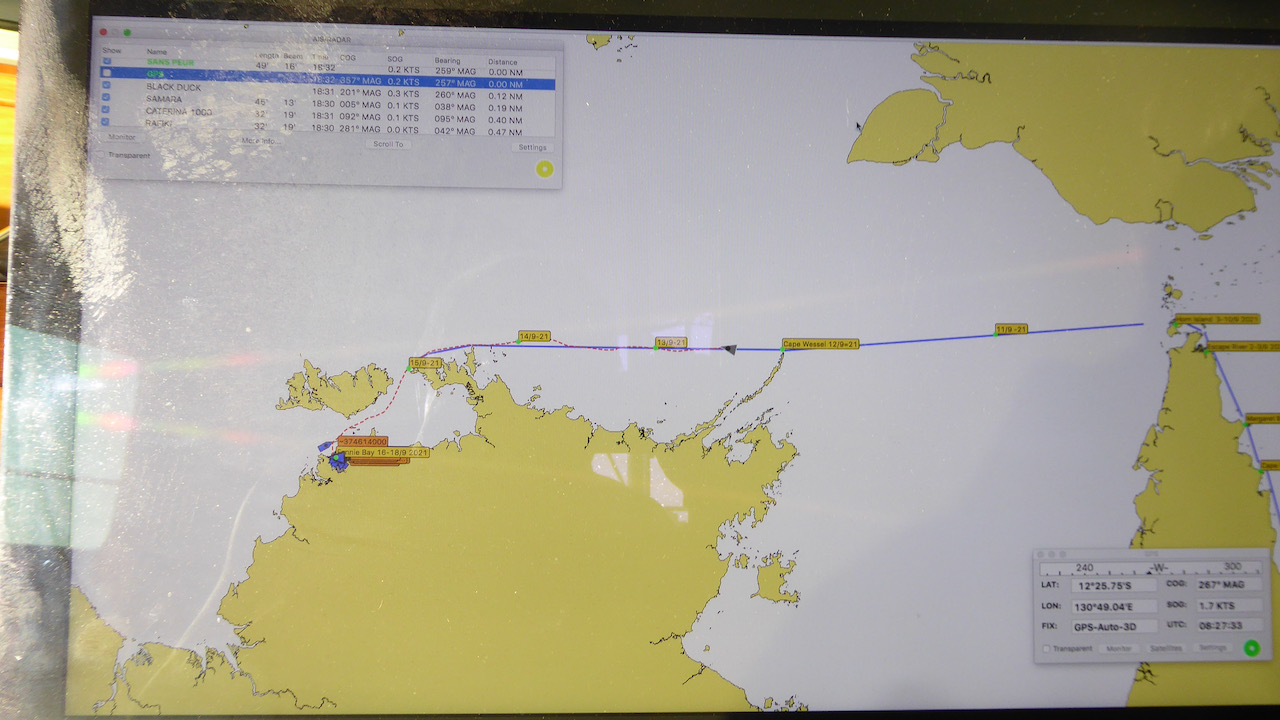
Task: Click the 11/9-21 waypoint label
Action: pos(1011,329)
